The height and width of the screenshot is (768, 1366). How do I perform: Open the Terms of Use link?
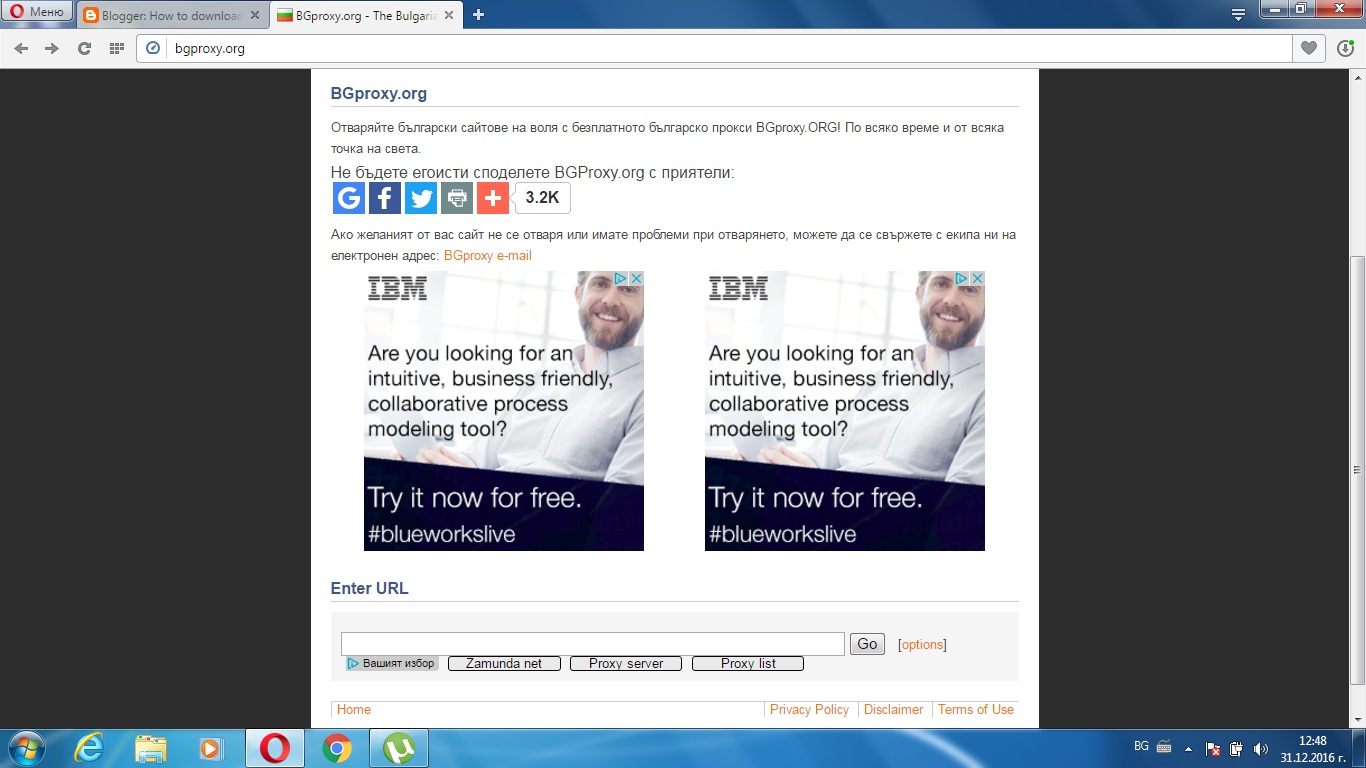976,710
